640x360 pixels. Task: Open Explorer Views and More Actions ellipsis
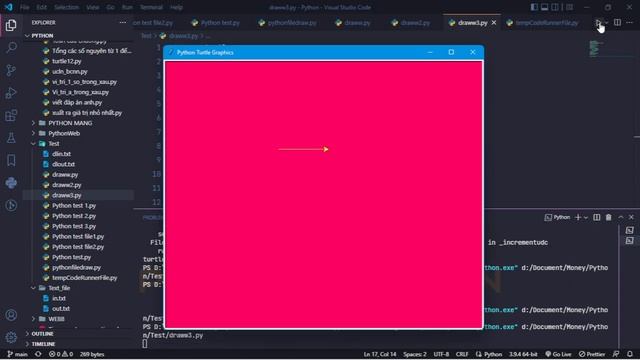coord(122,22)
